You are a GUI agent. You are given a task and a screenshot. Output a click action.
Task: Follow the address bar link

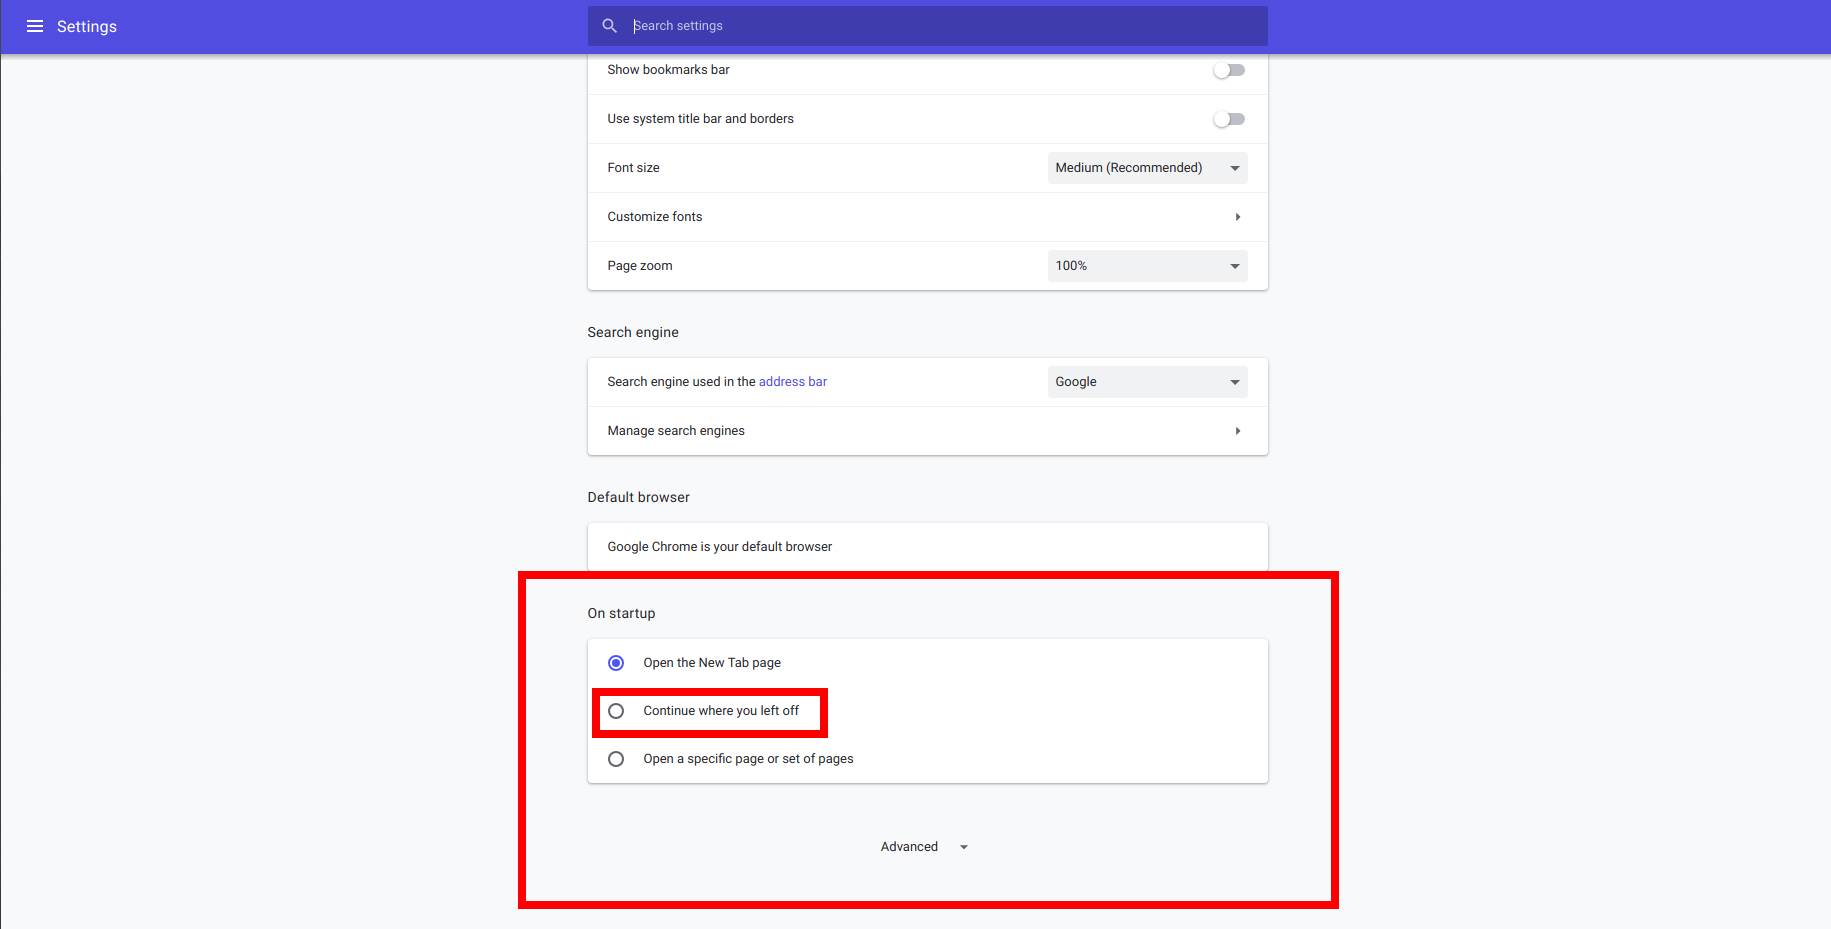[x=792, y=382]
